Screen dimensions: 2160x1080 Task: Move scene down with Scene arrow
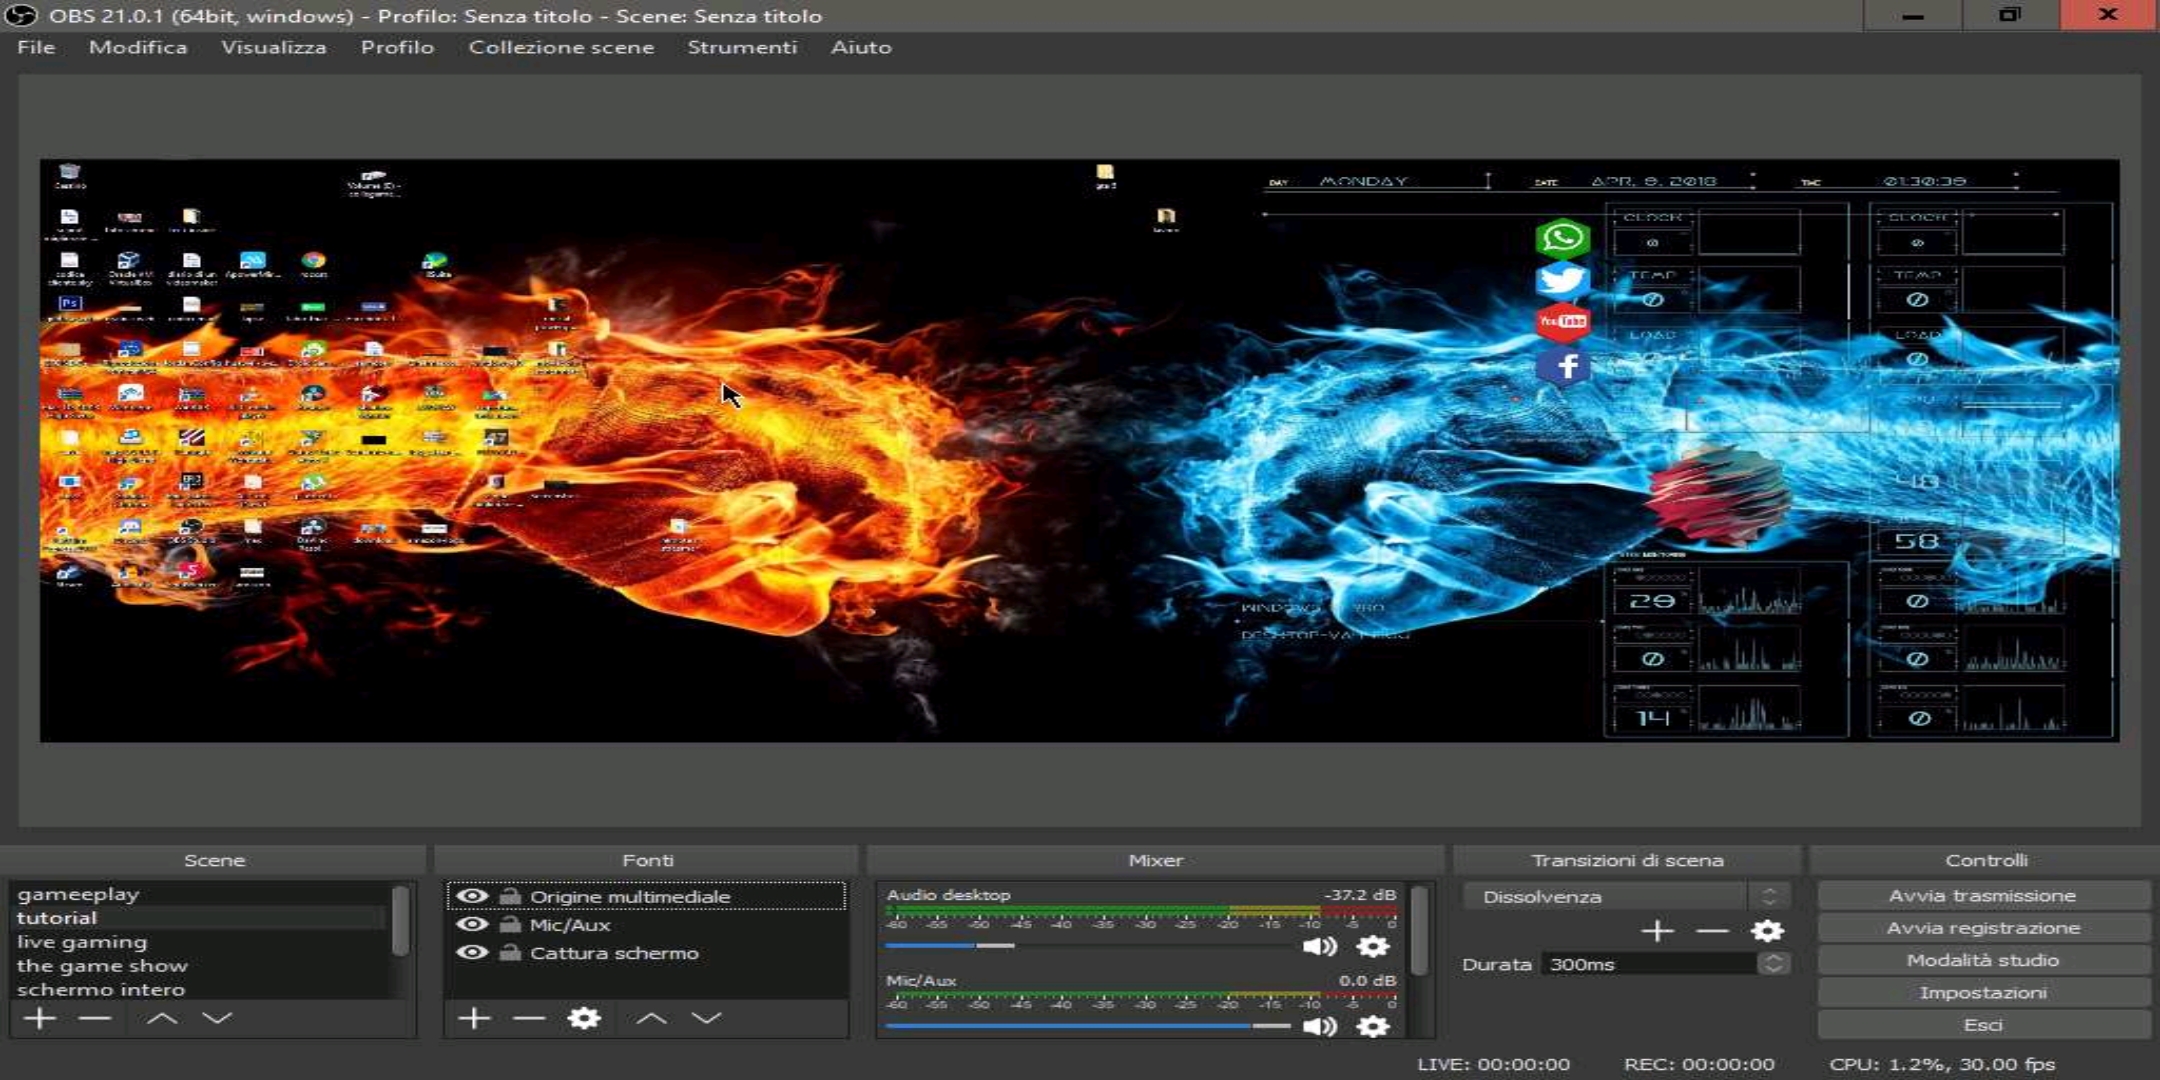(x=217, y=1018)
